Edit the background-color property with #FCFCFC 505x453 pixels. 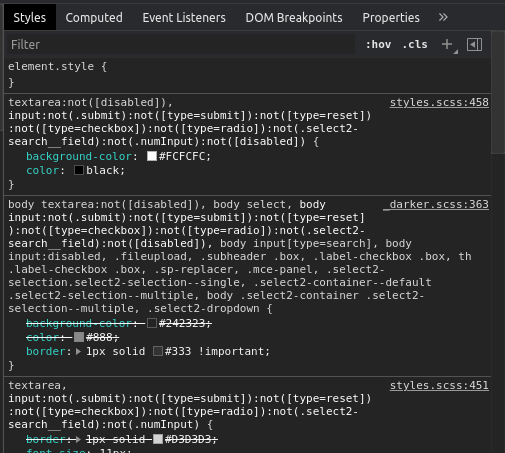pyautogui.click(x=79, y=156)
